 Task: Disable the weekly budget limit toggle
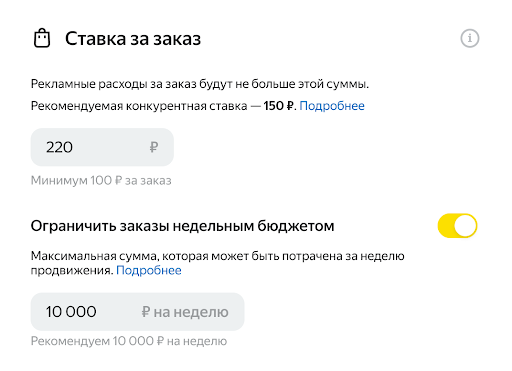click(x=457, y=226)
